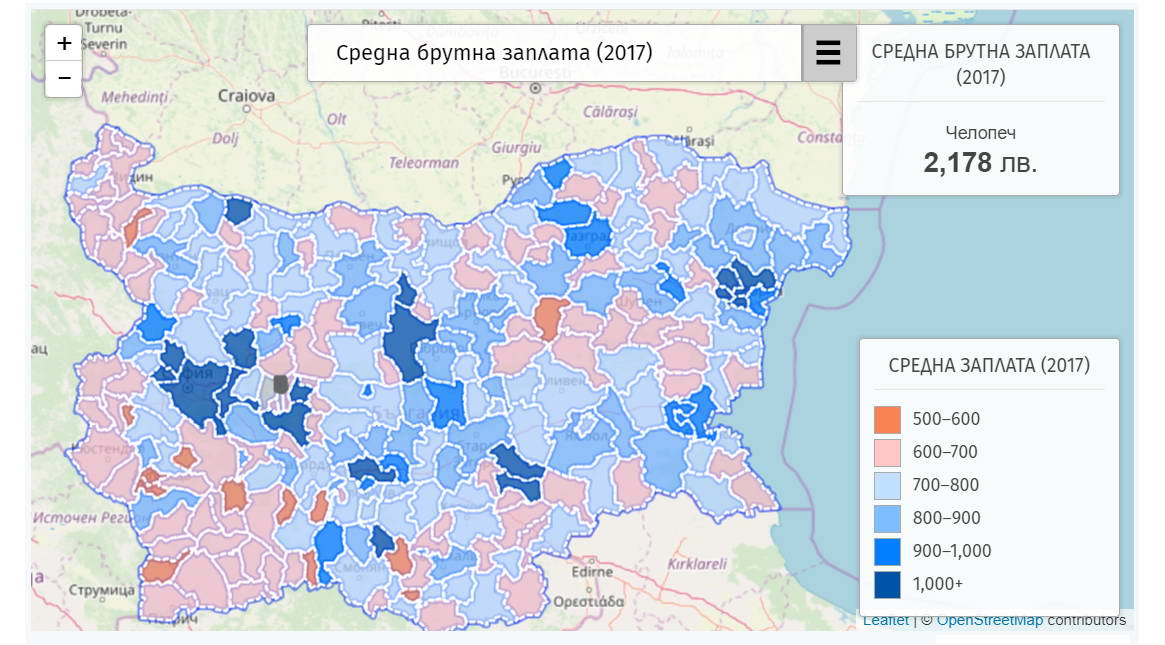Click the 600–700 pink legend swatch
The height and width of the screenshot is (645, 1165).
(887, 452)
